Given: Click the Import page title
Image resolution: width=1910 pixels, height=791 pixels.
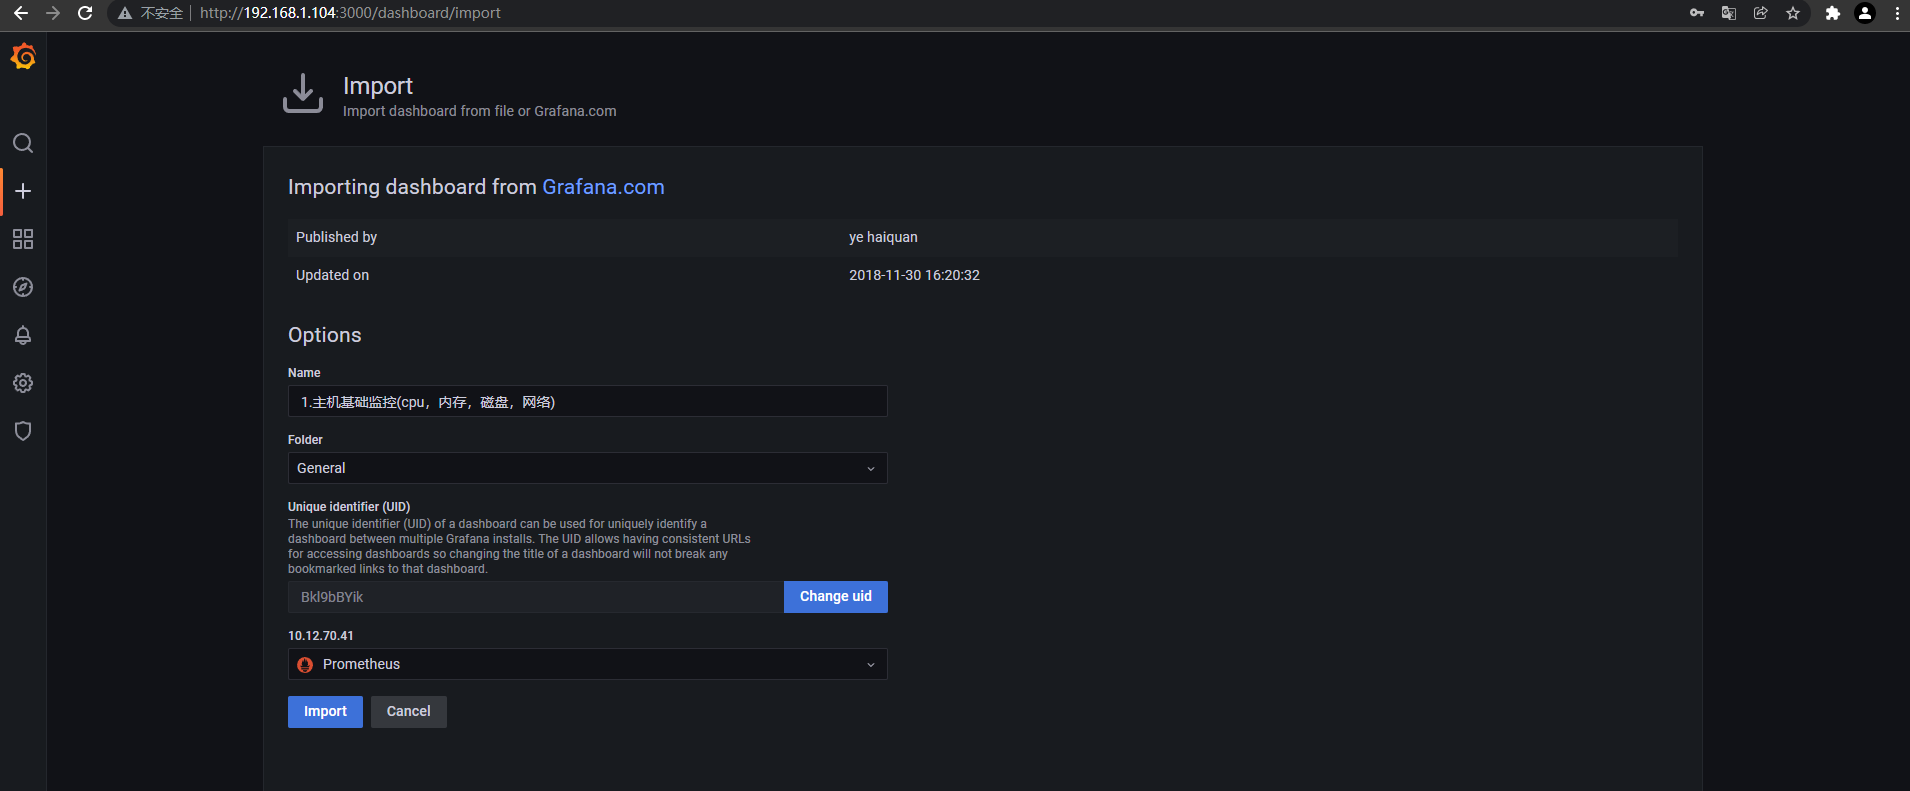Looking at the screenshot, I should pyautogui.click(x=378, y=86).
